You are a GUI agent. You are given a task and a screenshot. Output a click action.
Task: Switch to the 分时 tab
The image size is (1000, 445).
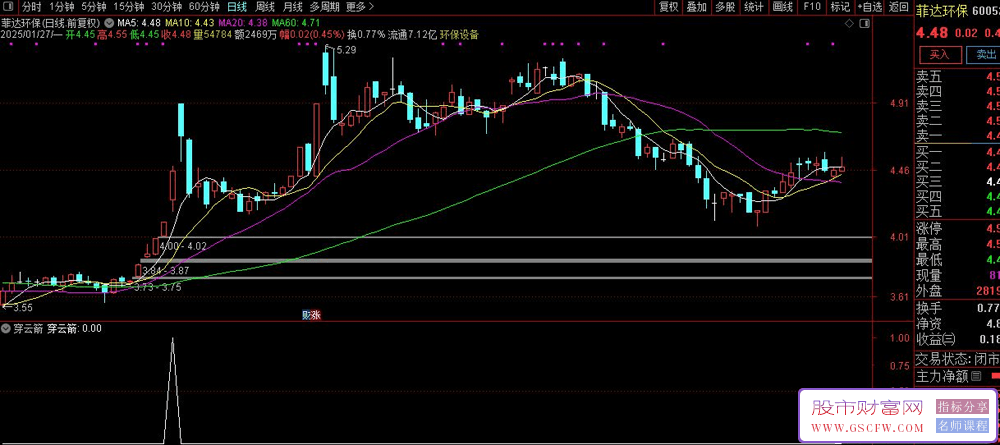coord(31,7)
